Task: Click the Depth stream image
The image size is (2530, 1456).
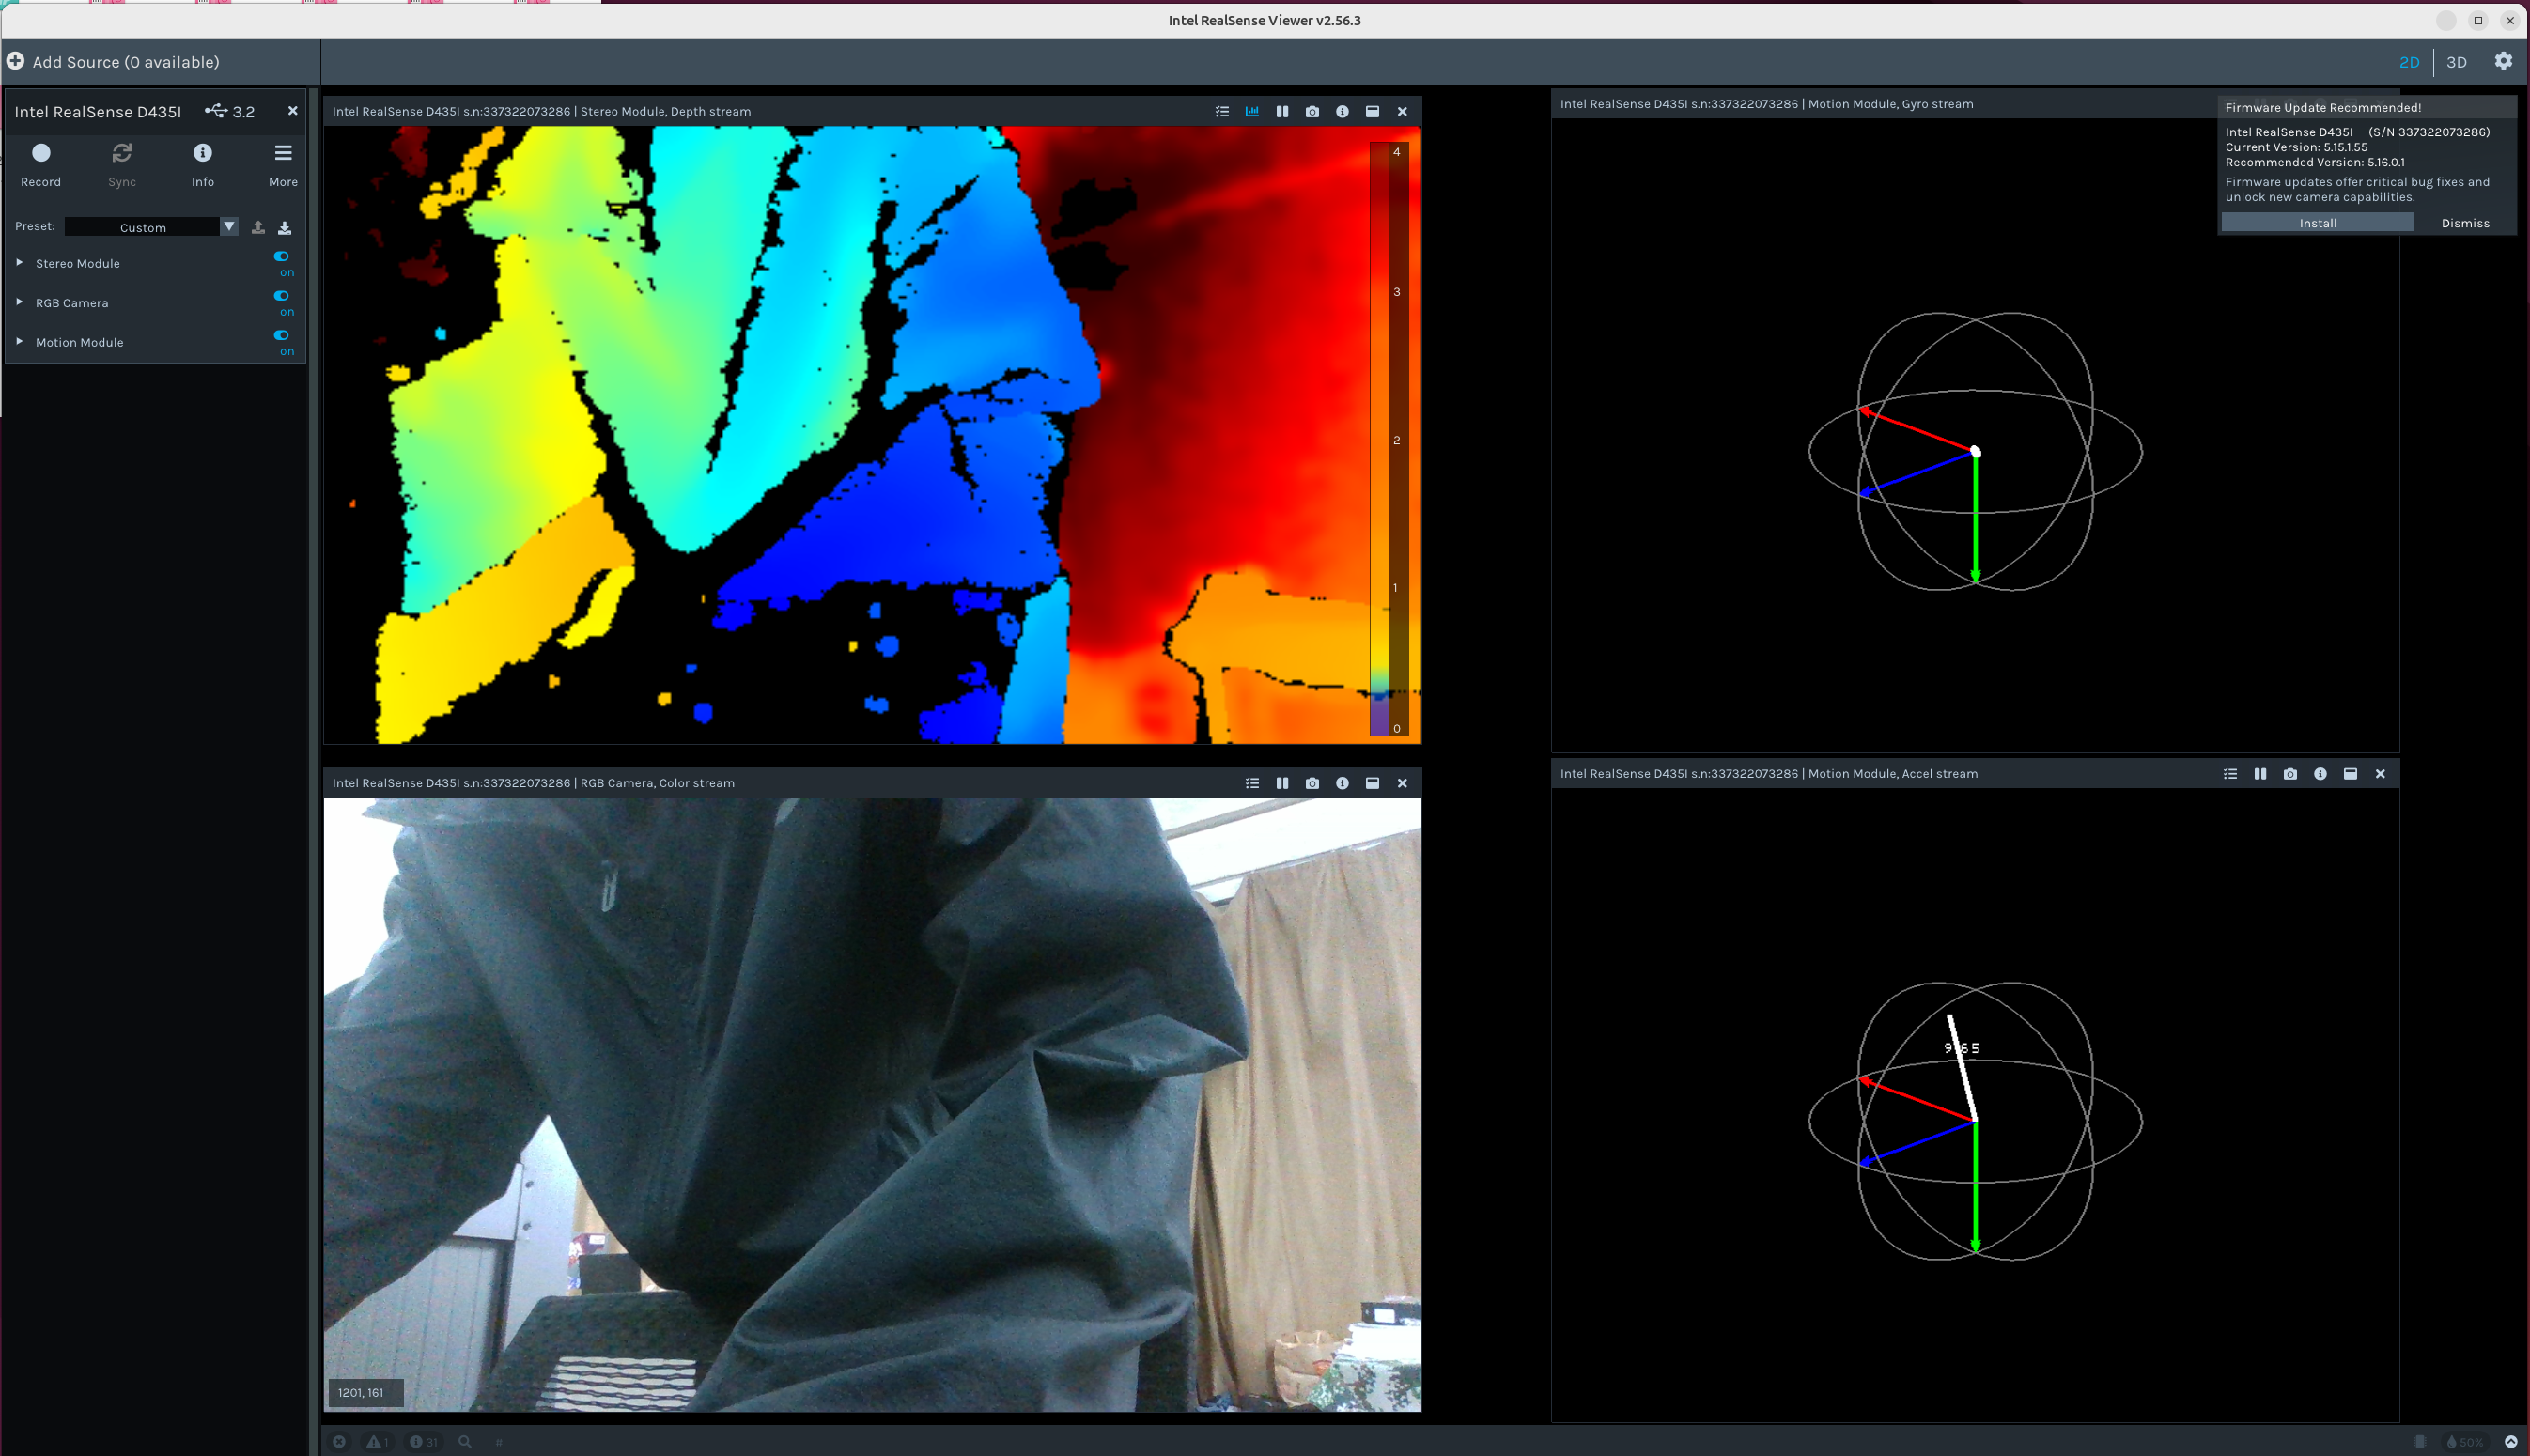Action: [x=872, y=435]
